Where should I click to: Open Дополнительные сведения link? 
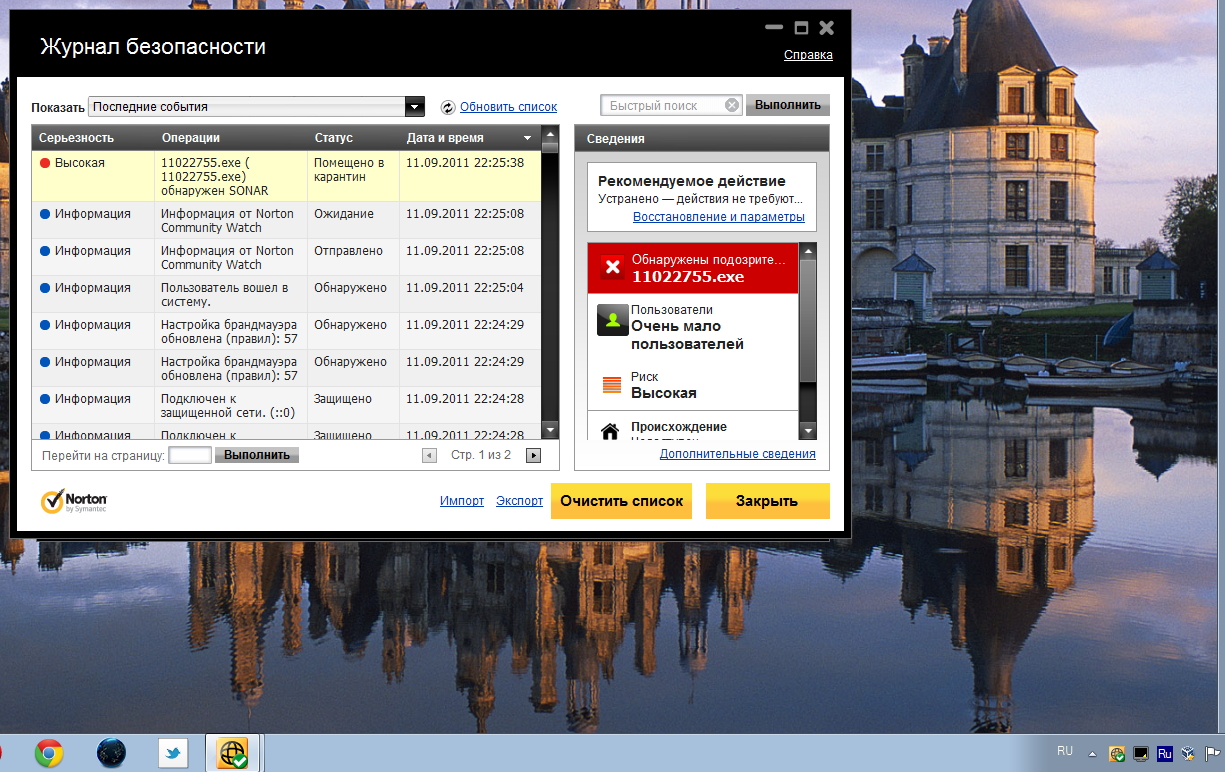(x=738, y=454)
